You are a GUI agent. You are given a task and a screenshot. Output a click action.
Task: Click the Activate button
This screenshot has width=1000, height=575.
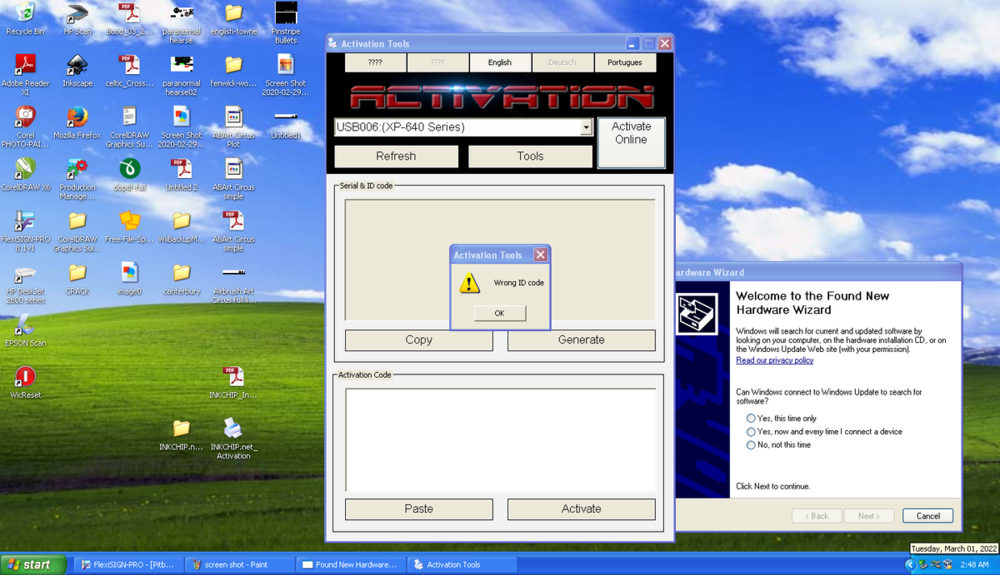tap(581, 509)
